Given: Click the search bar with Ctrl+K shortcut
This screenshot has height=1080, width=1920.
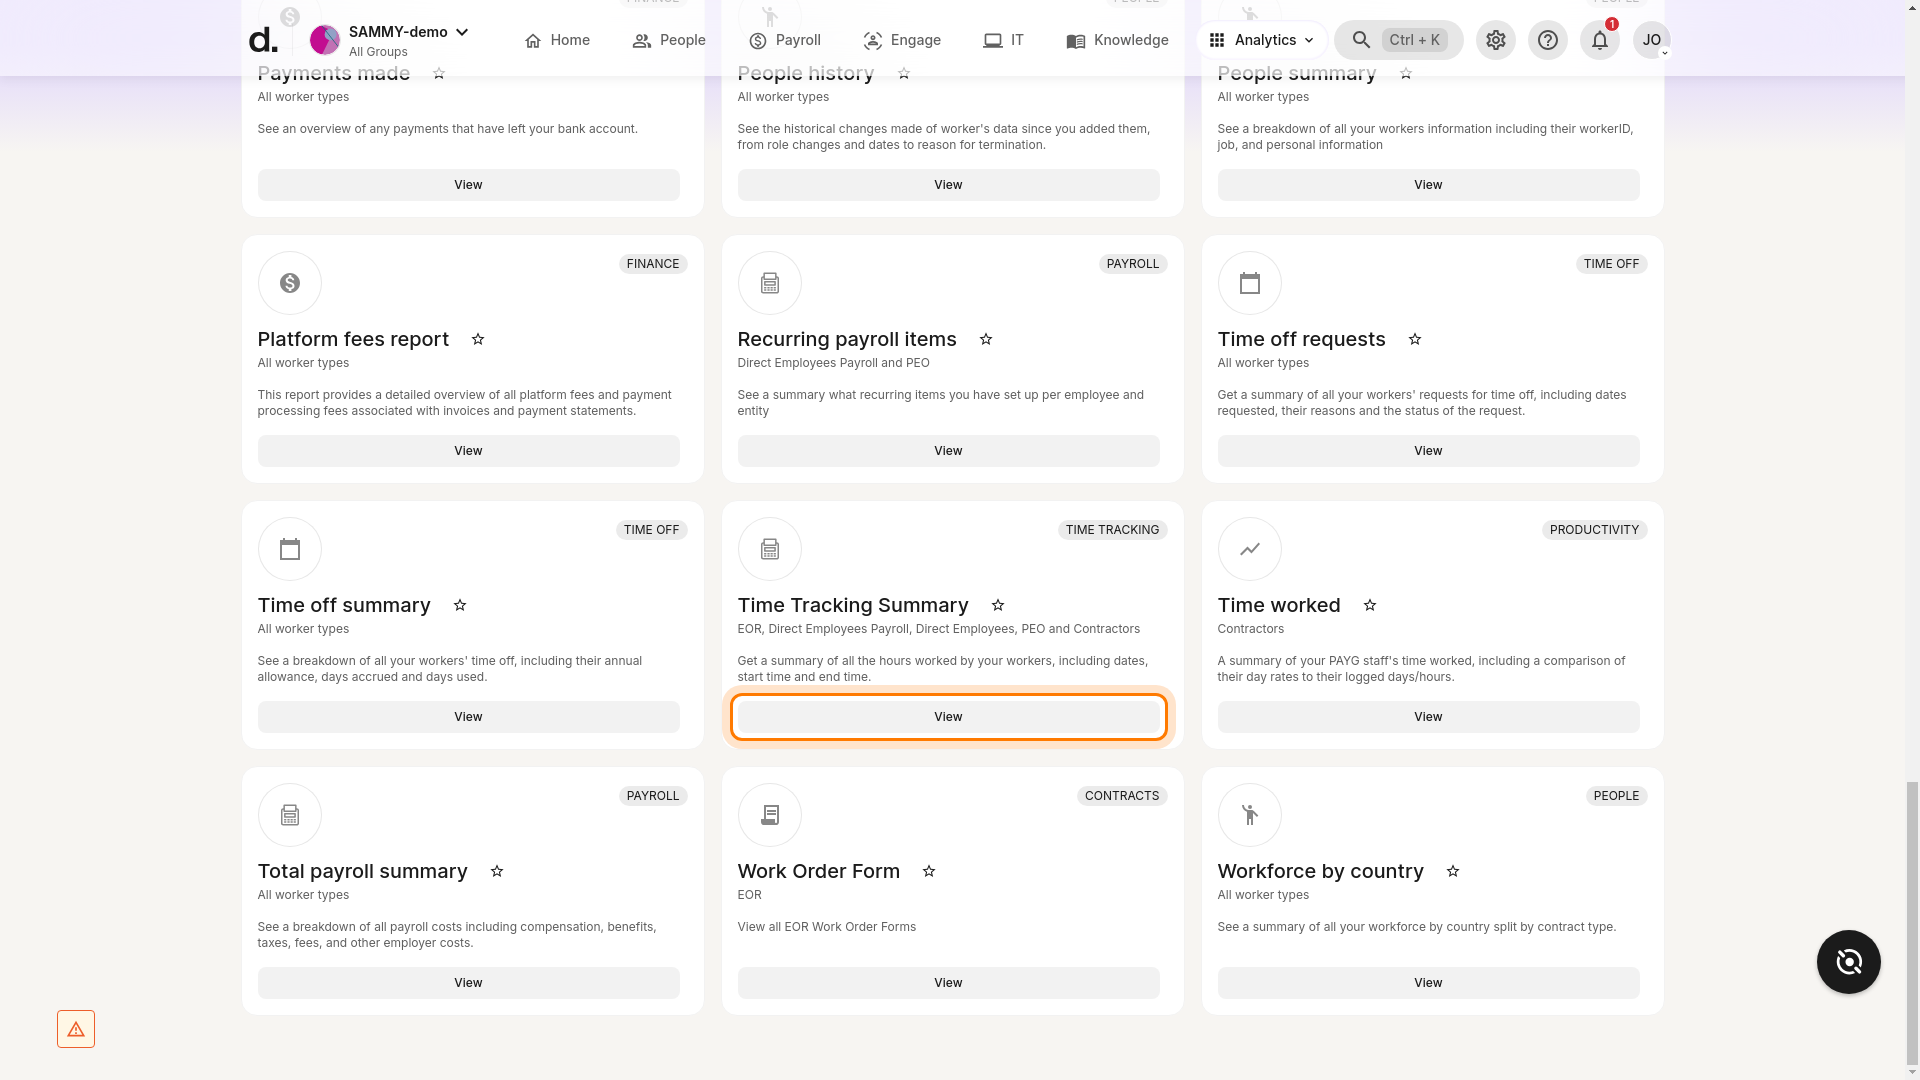Looking at the screenshot, I should coord(1400,40).
